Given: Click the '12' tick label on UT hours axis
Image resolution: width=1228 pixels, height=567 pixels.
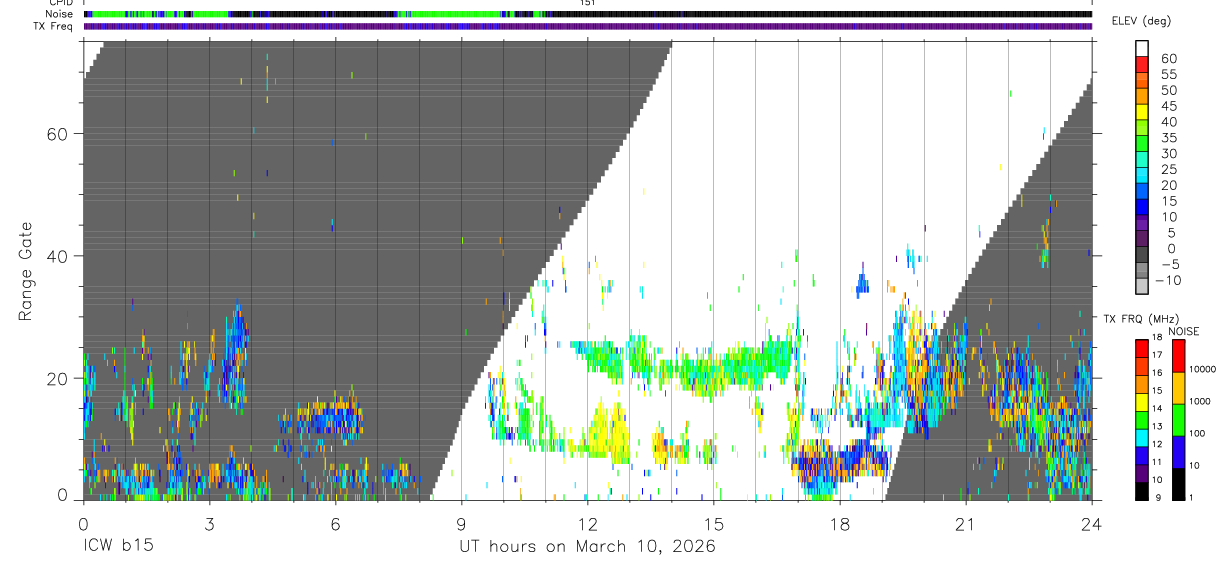Looking at the screenshot, I should tap(587, 524).
